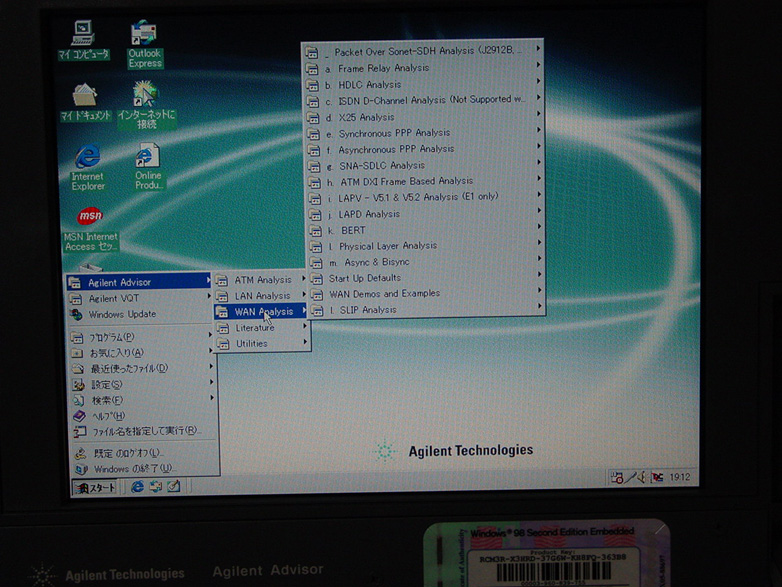Open the Asynchronous PPP Analysis entry
This screenshot has height=587, width=782.
pos(424,149)
